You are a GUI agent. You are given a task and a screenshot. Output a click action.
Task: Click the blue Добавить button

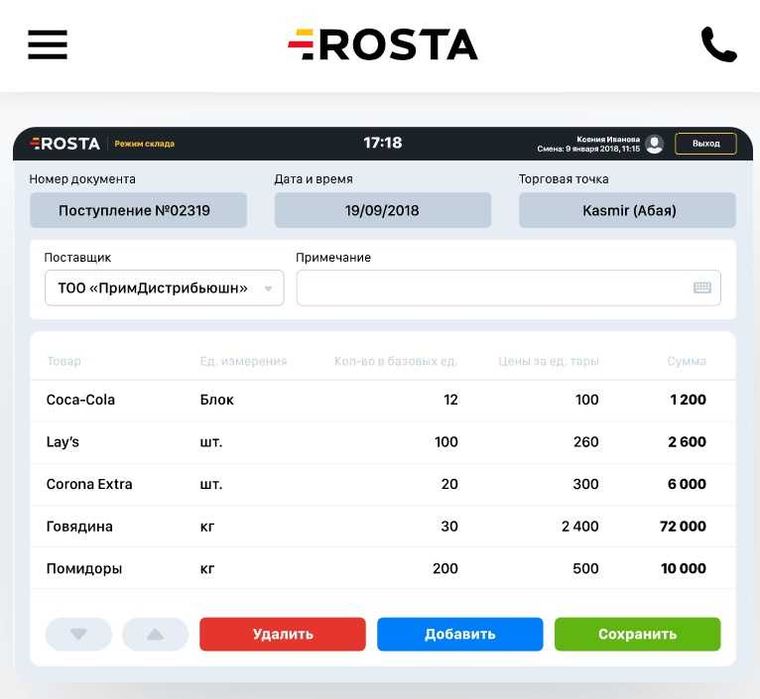point(460,634)
